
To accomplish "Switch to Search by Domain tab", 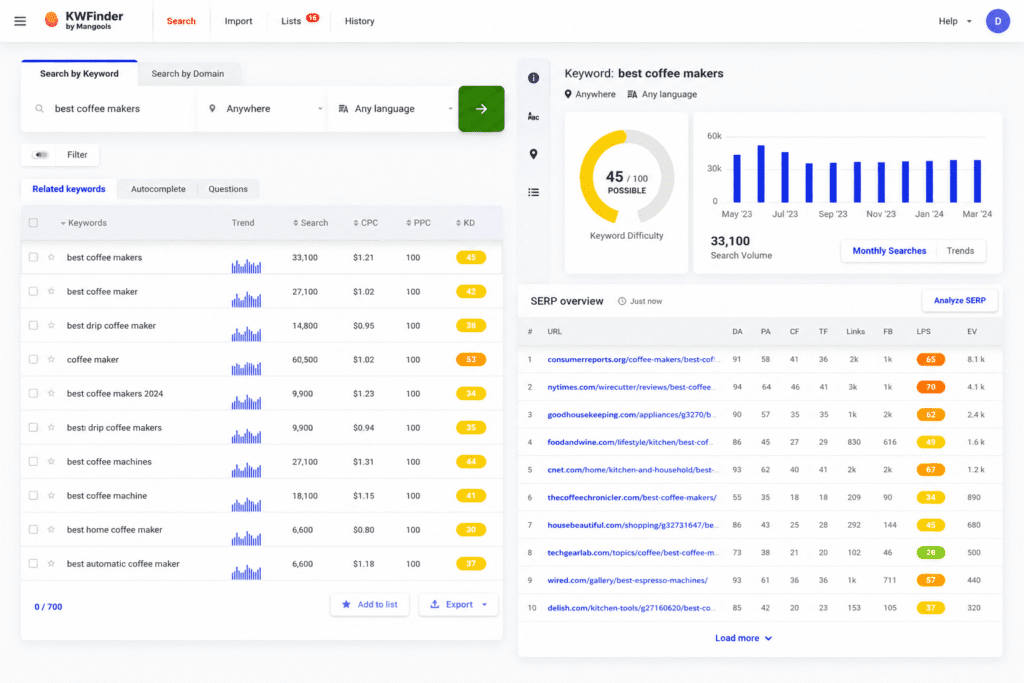I will [187, 74].
